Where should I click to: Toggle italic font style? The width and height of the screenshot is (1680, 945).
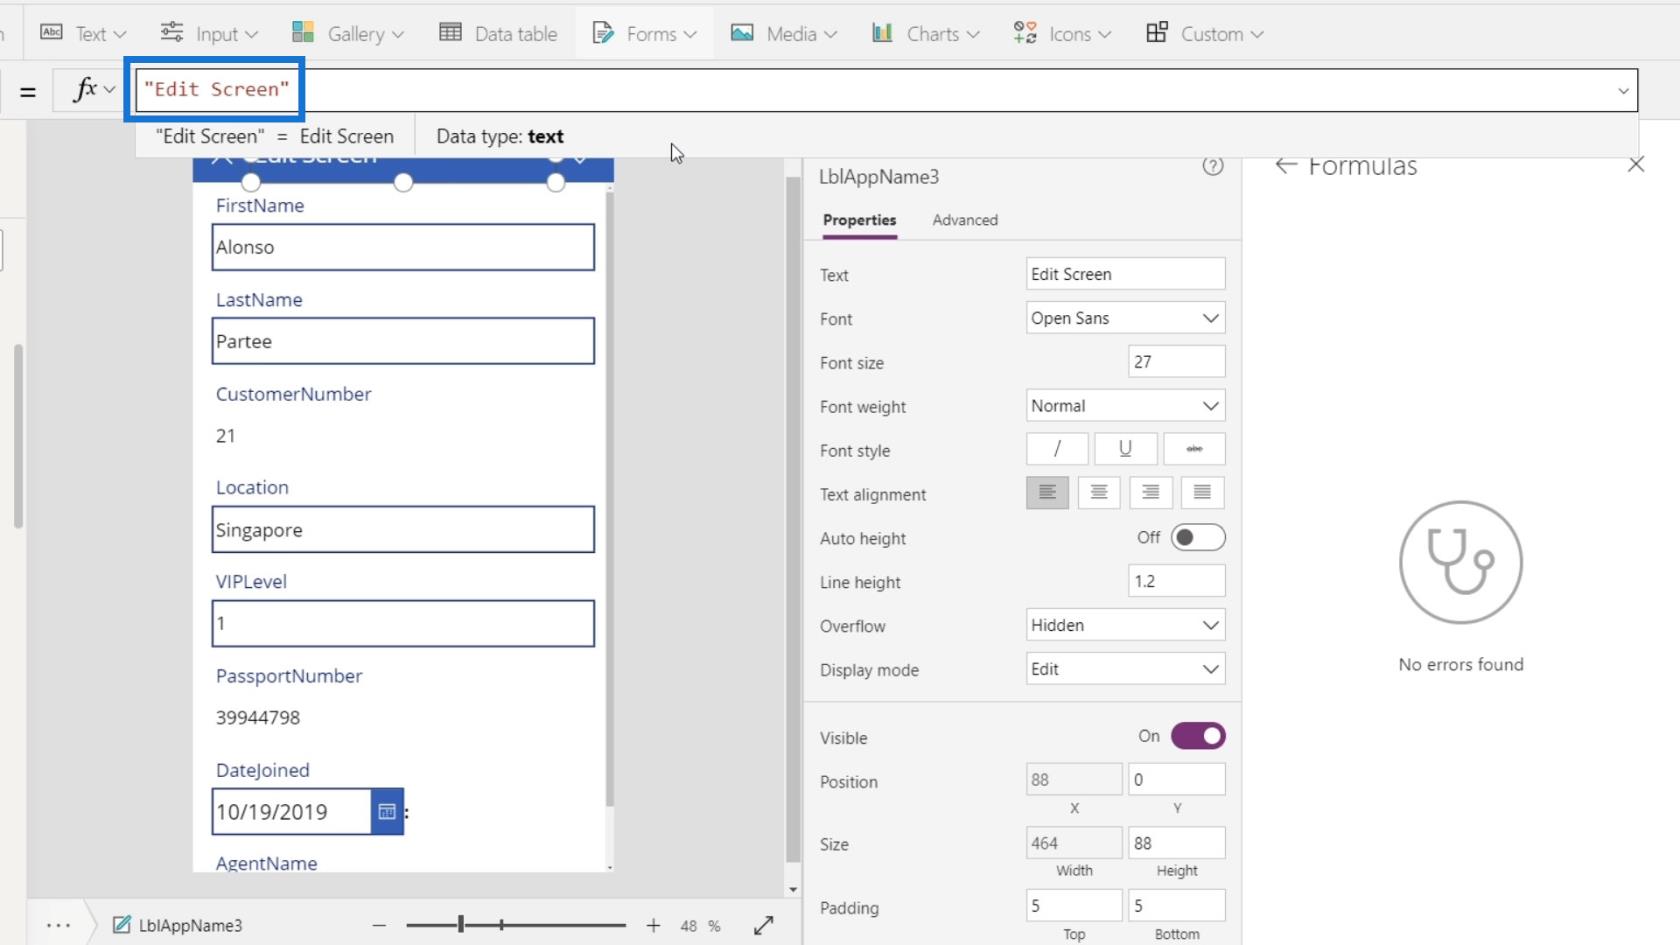[x=1057, y=449]
